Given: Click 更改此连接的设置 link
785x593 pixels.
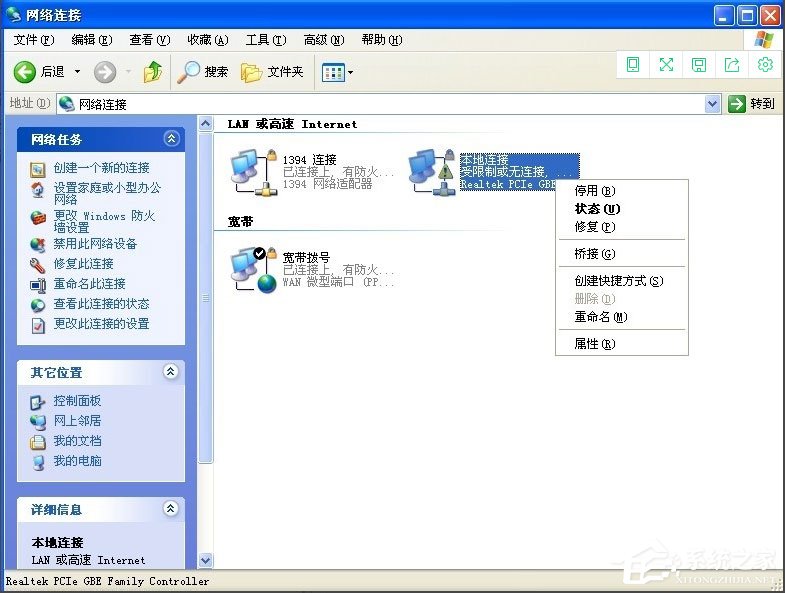Looking at the screenshot, I should 102,324.
